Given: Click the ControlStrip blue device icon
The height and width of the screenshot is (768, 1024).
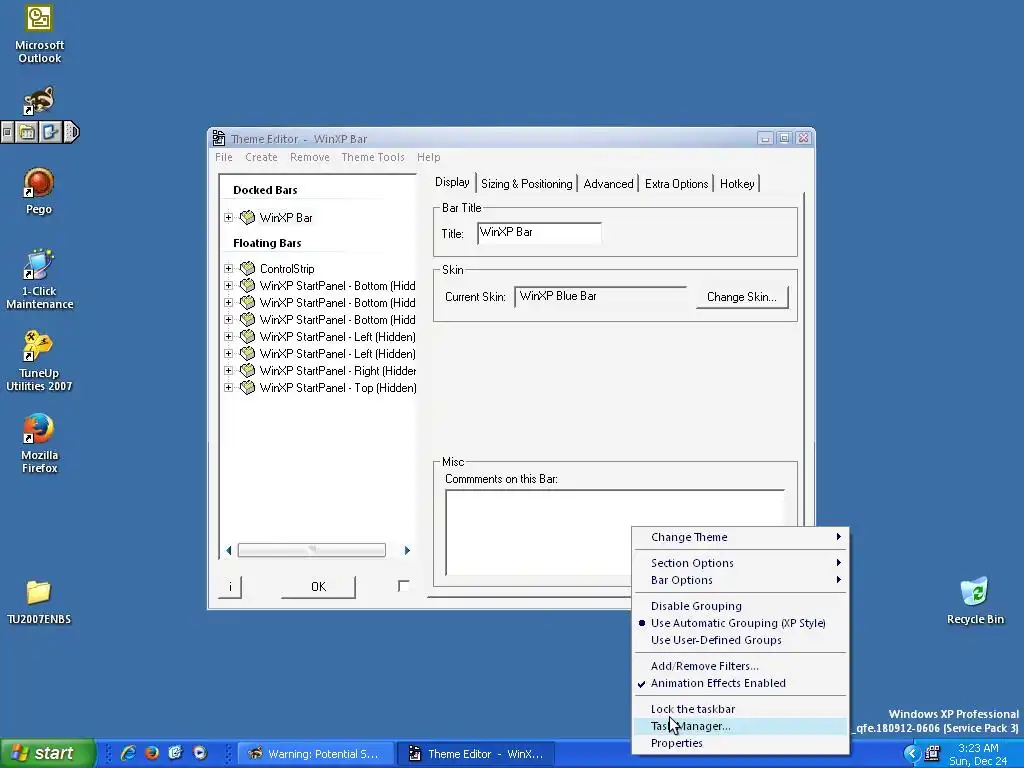Looking at the screenshot, I should point(50,133).
